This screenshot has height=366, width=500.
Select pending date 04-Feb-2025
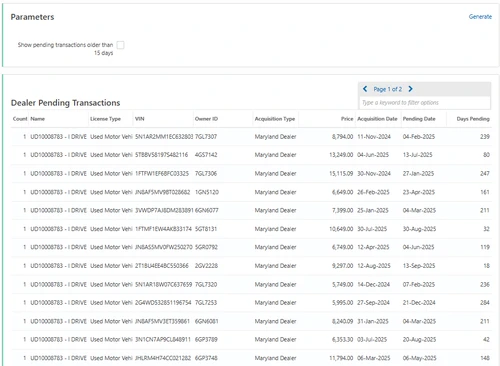(419, 137)
